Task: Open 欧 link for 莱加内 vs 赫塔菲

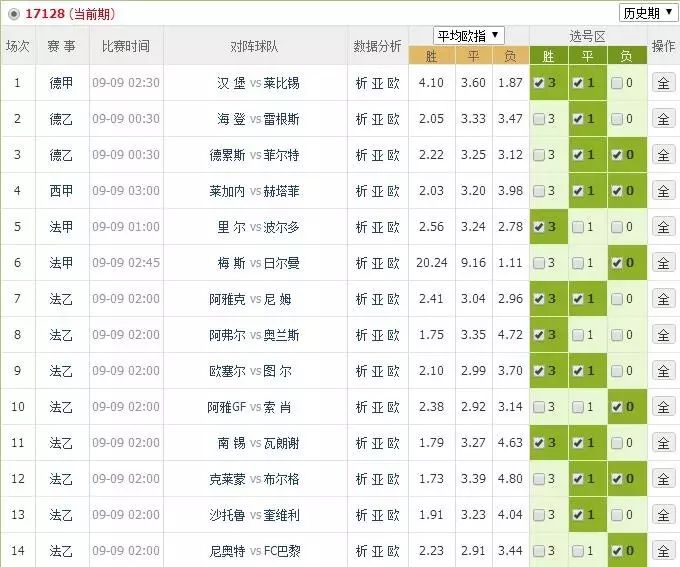Action: 393,191
